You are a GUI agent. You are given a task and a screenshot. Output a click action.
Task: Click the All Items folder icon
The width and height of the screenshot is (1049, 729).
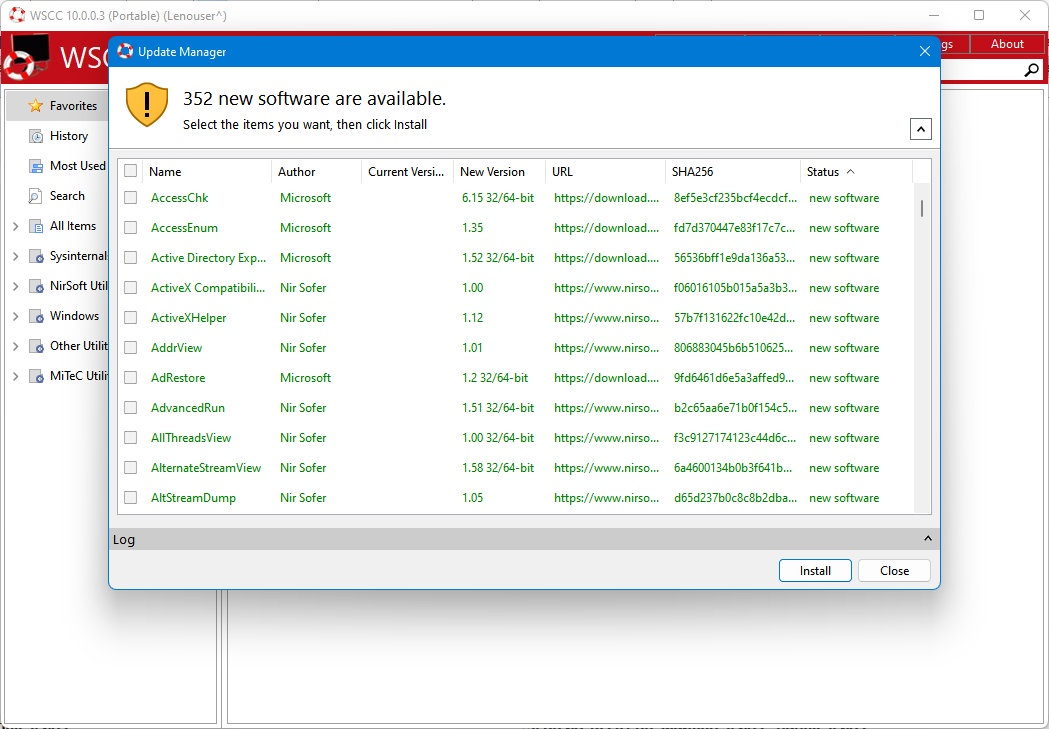36,226
